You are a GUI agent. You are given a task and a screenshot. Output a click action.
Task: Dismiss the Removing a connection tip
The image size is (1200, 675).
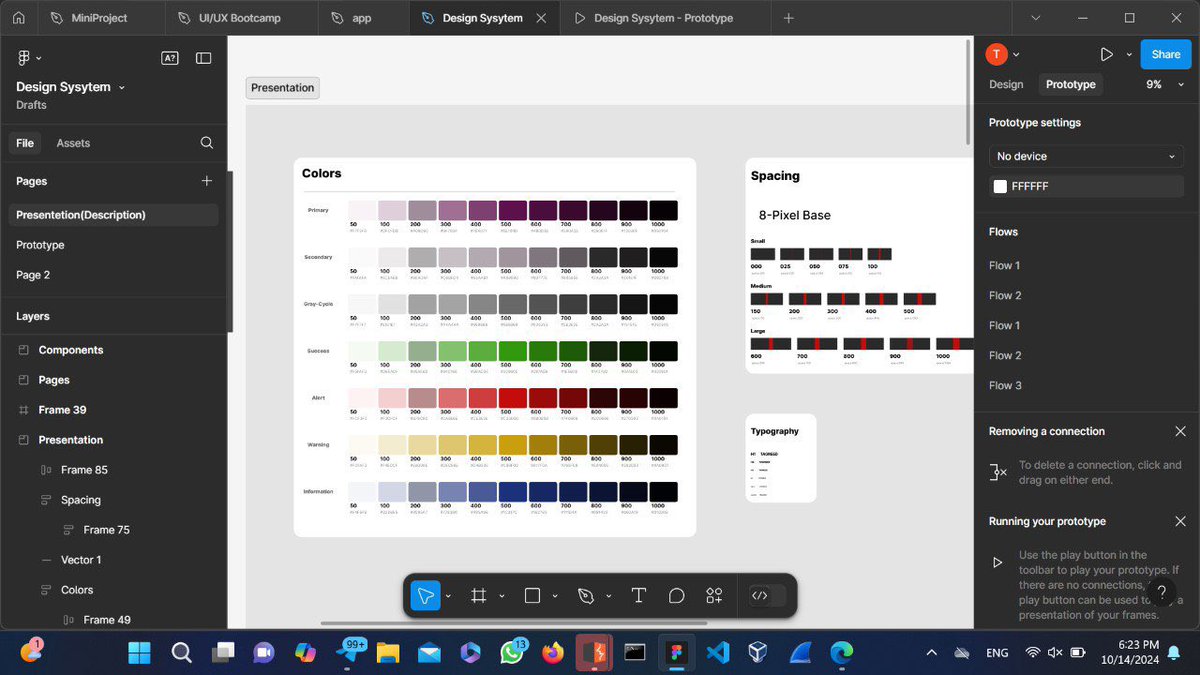1180,432
